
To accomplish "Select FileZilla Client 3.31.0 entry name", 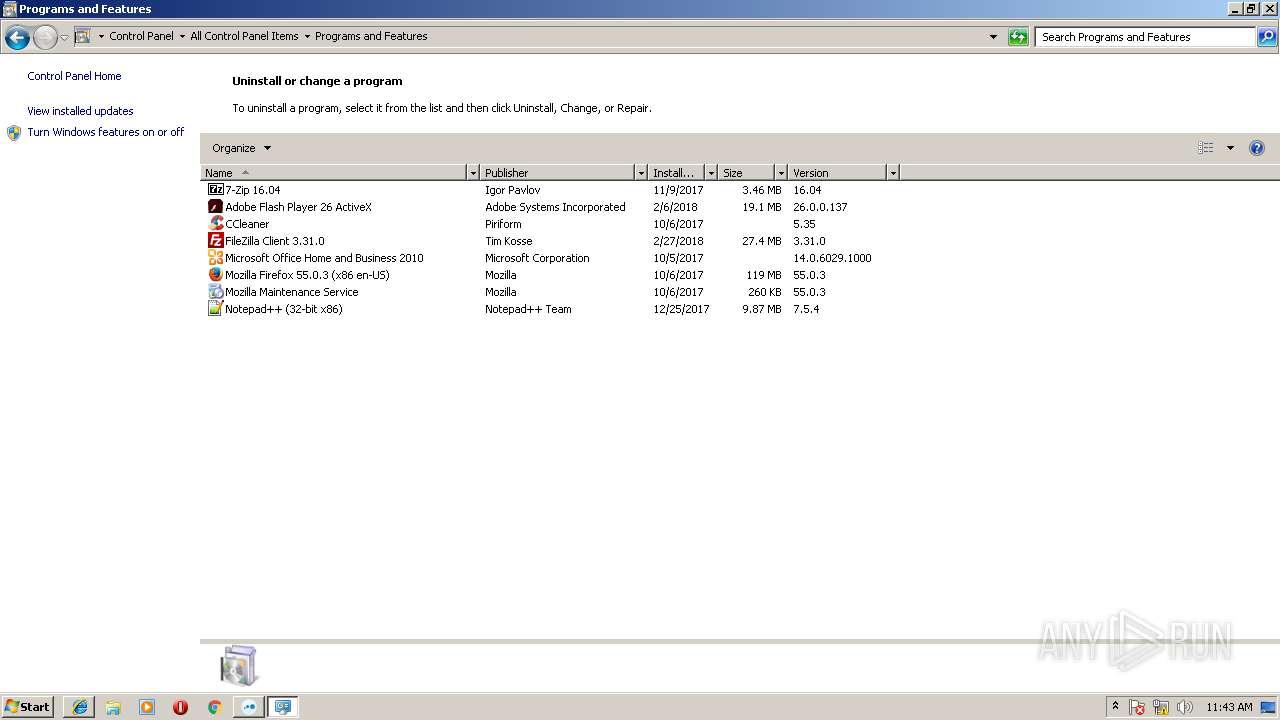I will (x=275, y=241).
